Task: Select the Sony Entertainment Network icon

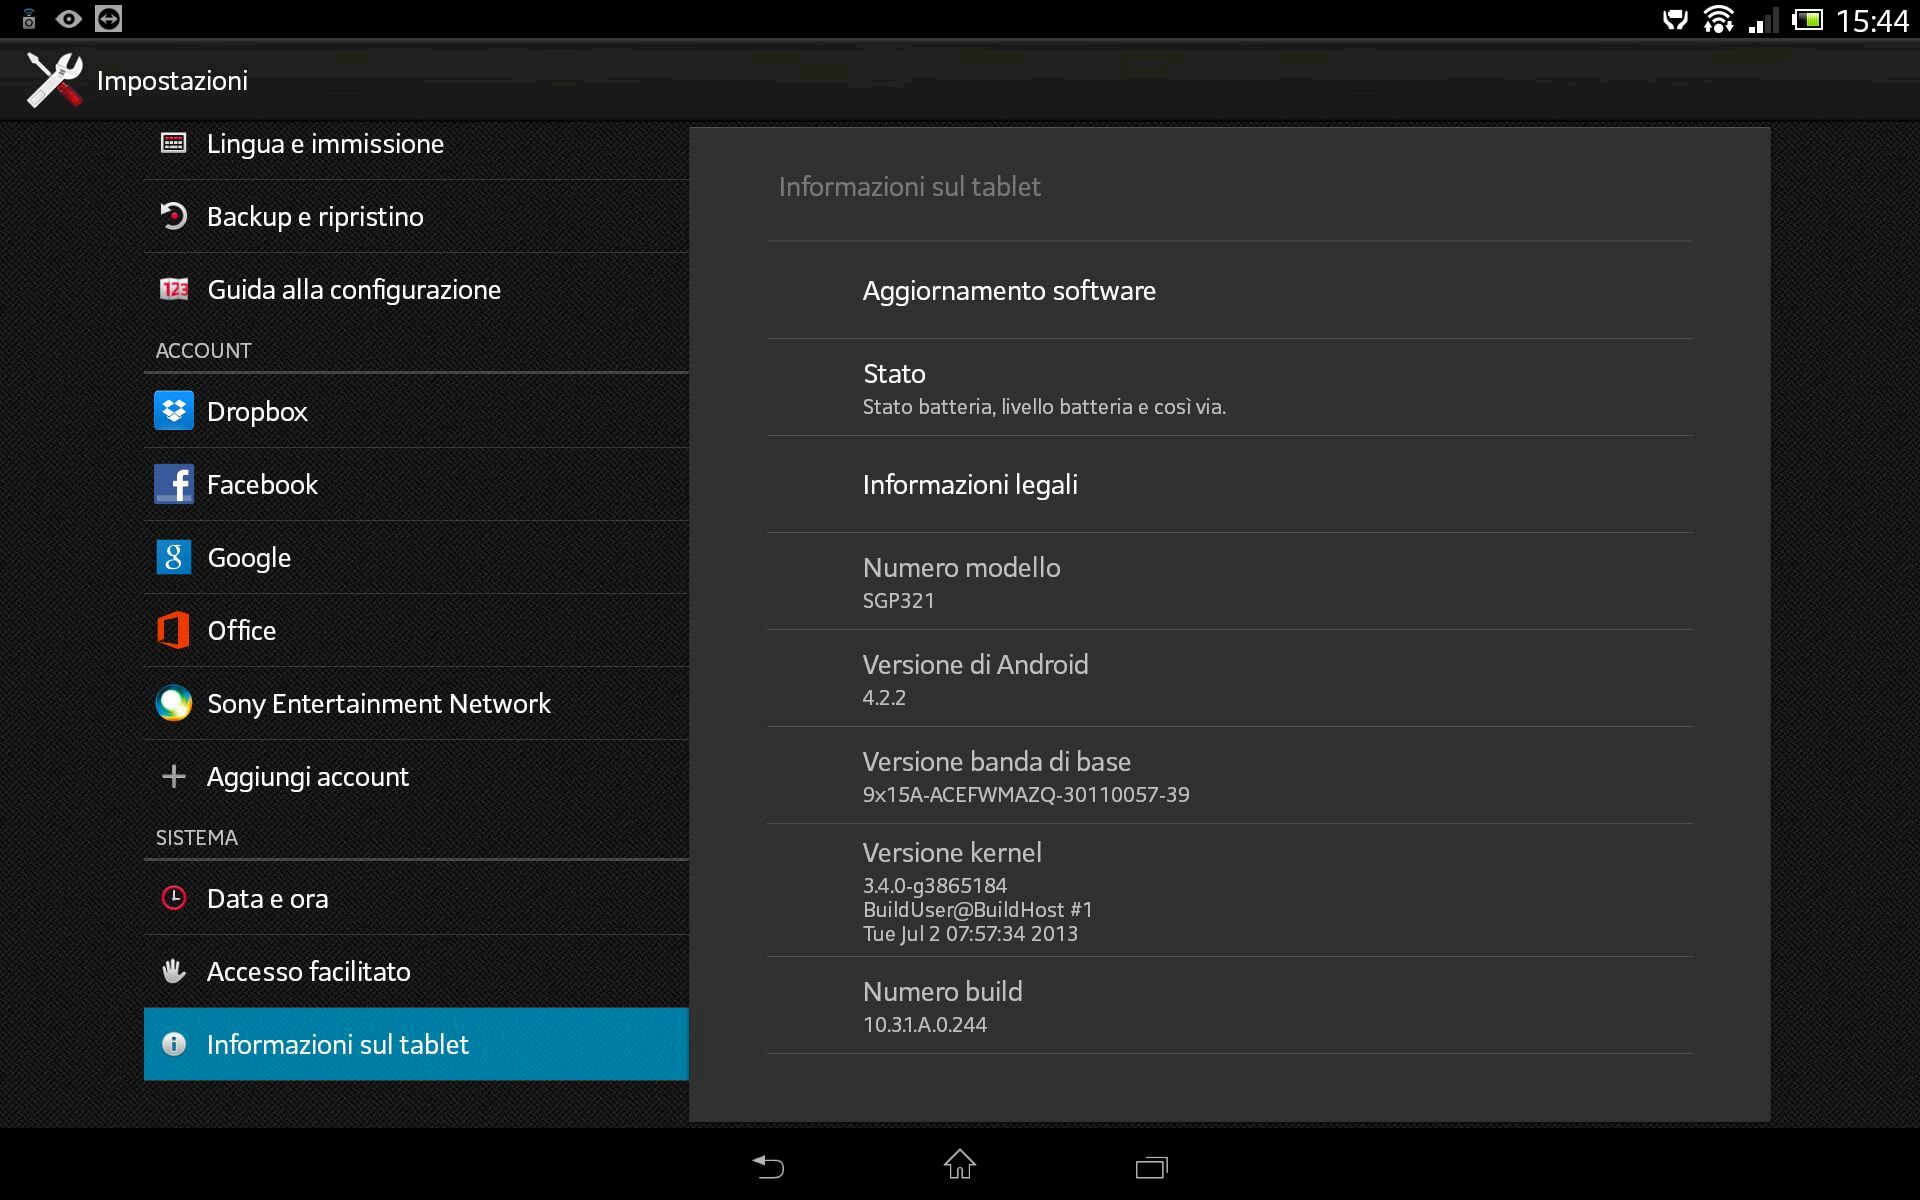Action: tap(174, 703)
